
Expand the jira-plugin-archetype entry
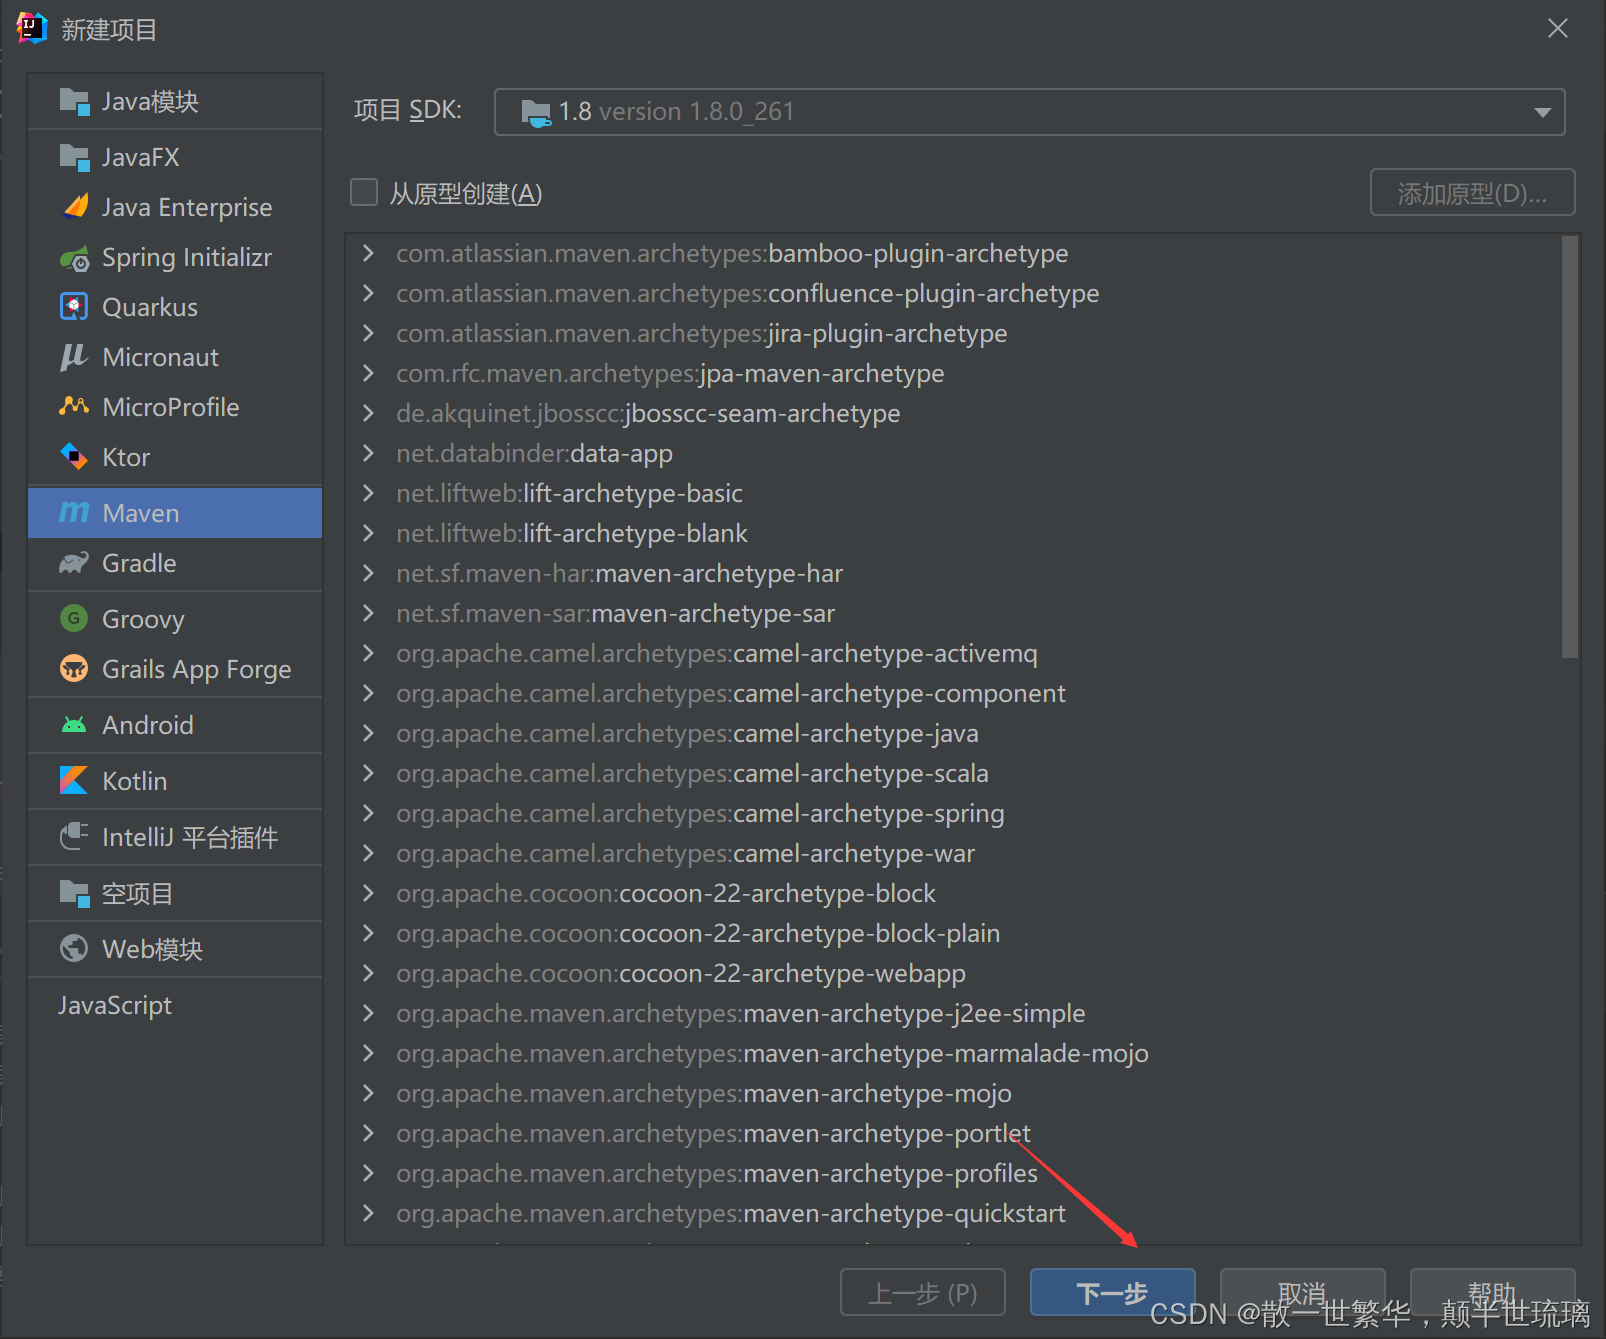coord(368,333)
